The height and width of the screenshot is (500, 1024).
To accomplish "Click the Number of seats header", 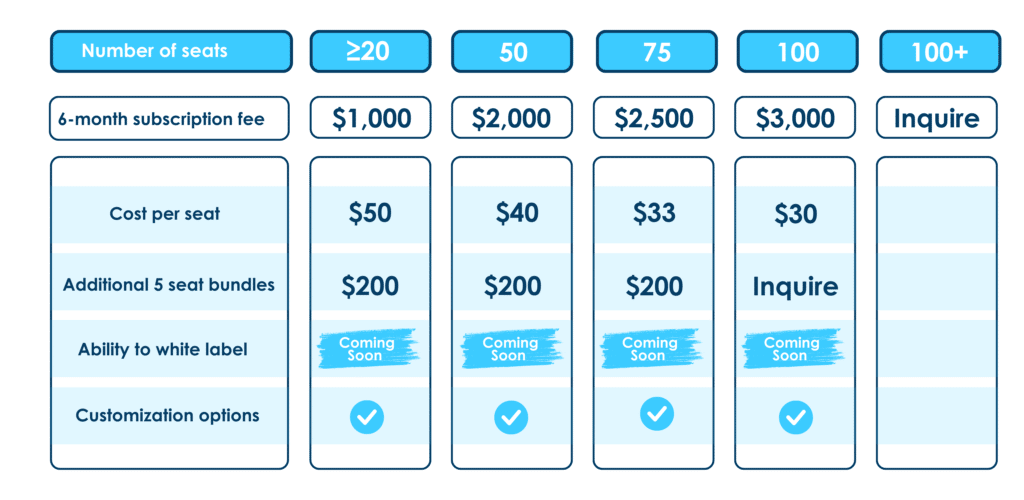I will point(171,51).
